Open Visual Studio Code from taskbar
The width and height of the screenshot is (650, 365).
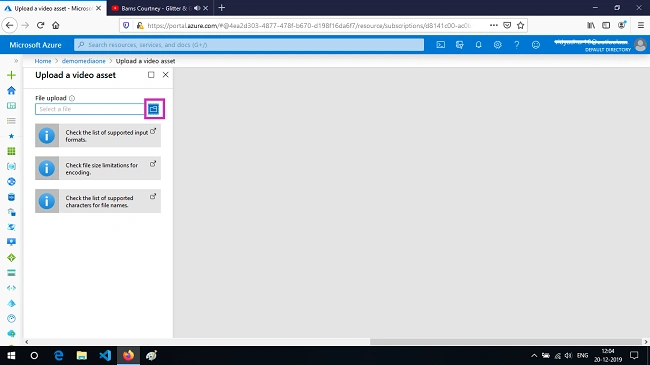[105, 355]
